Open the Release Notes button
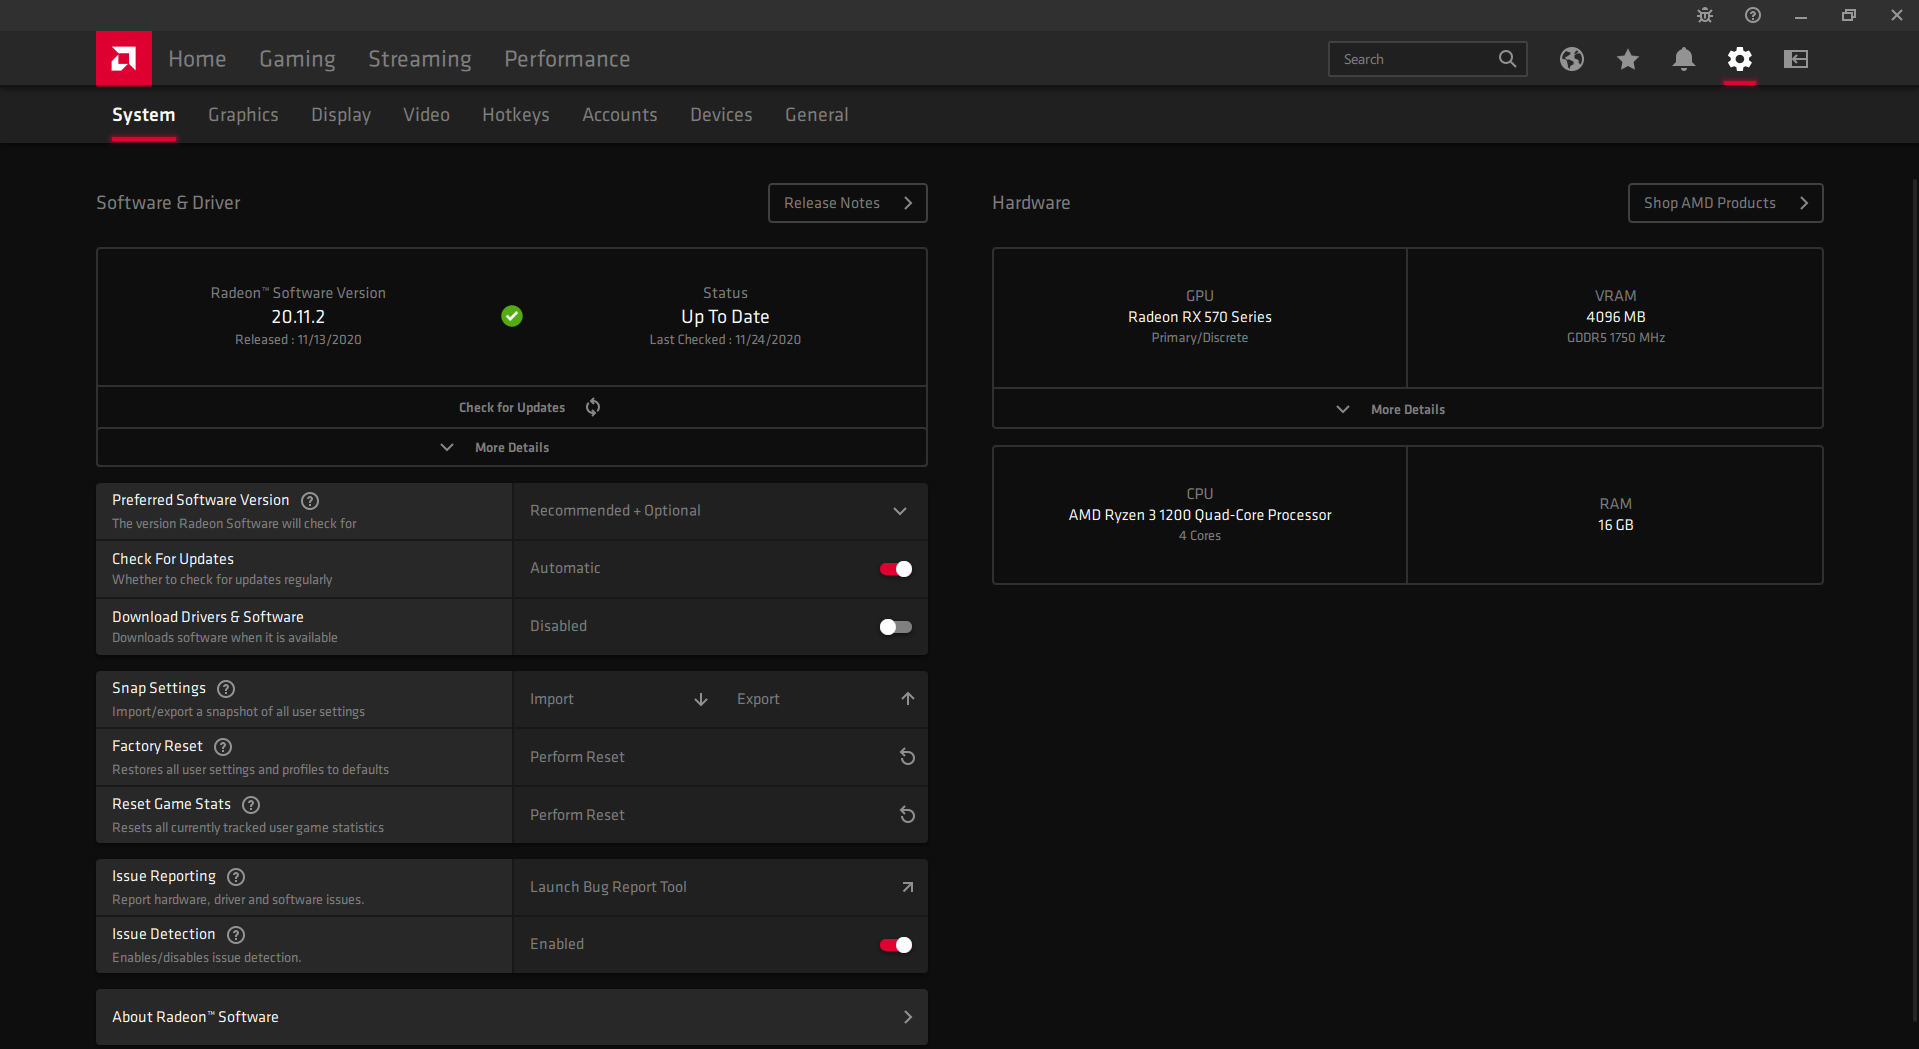The width and height of the screenshot is (1919, 1049). (x=848, y=203)
